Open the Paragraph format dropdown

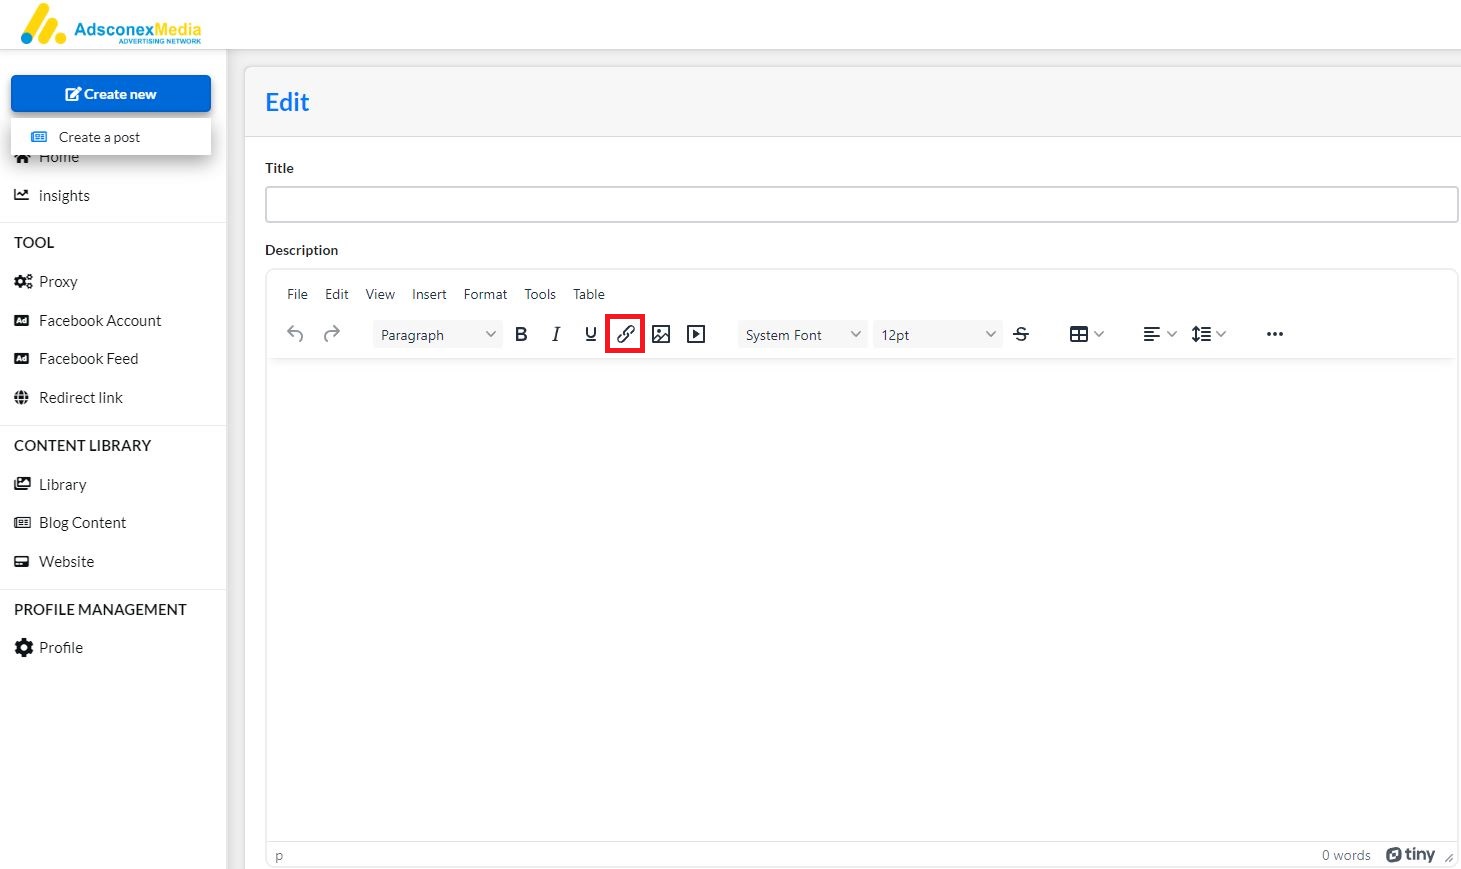tap(437, 335)
